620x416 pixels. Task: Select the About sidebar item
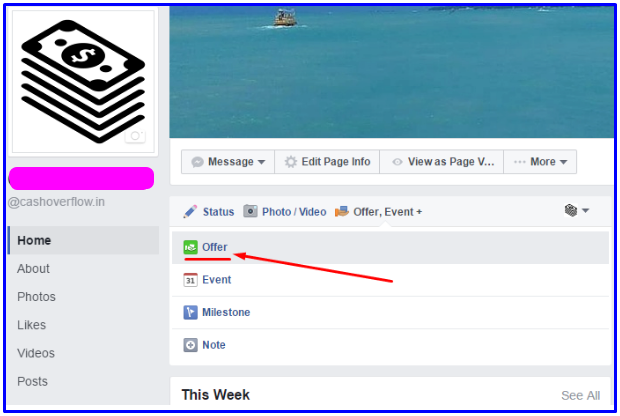pyautogui.click(x=33, y=269)
